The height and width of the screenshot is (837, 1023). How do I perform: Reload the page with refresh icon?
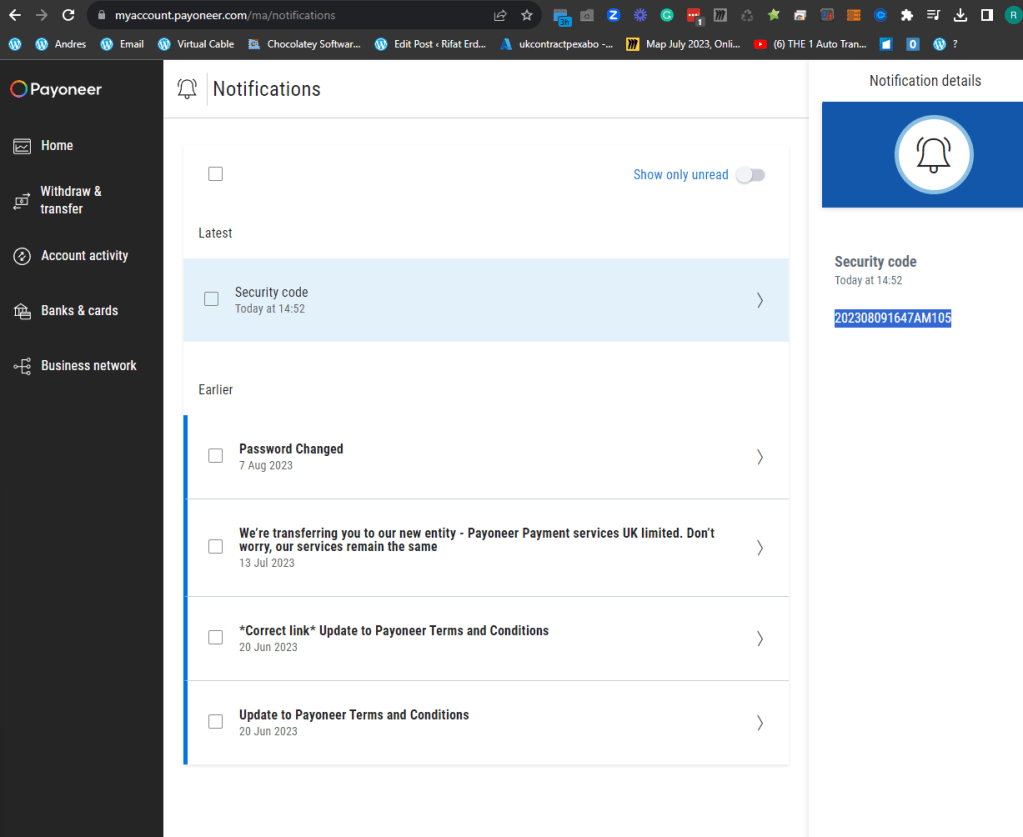click(69, 15)
